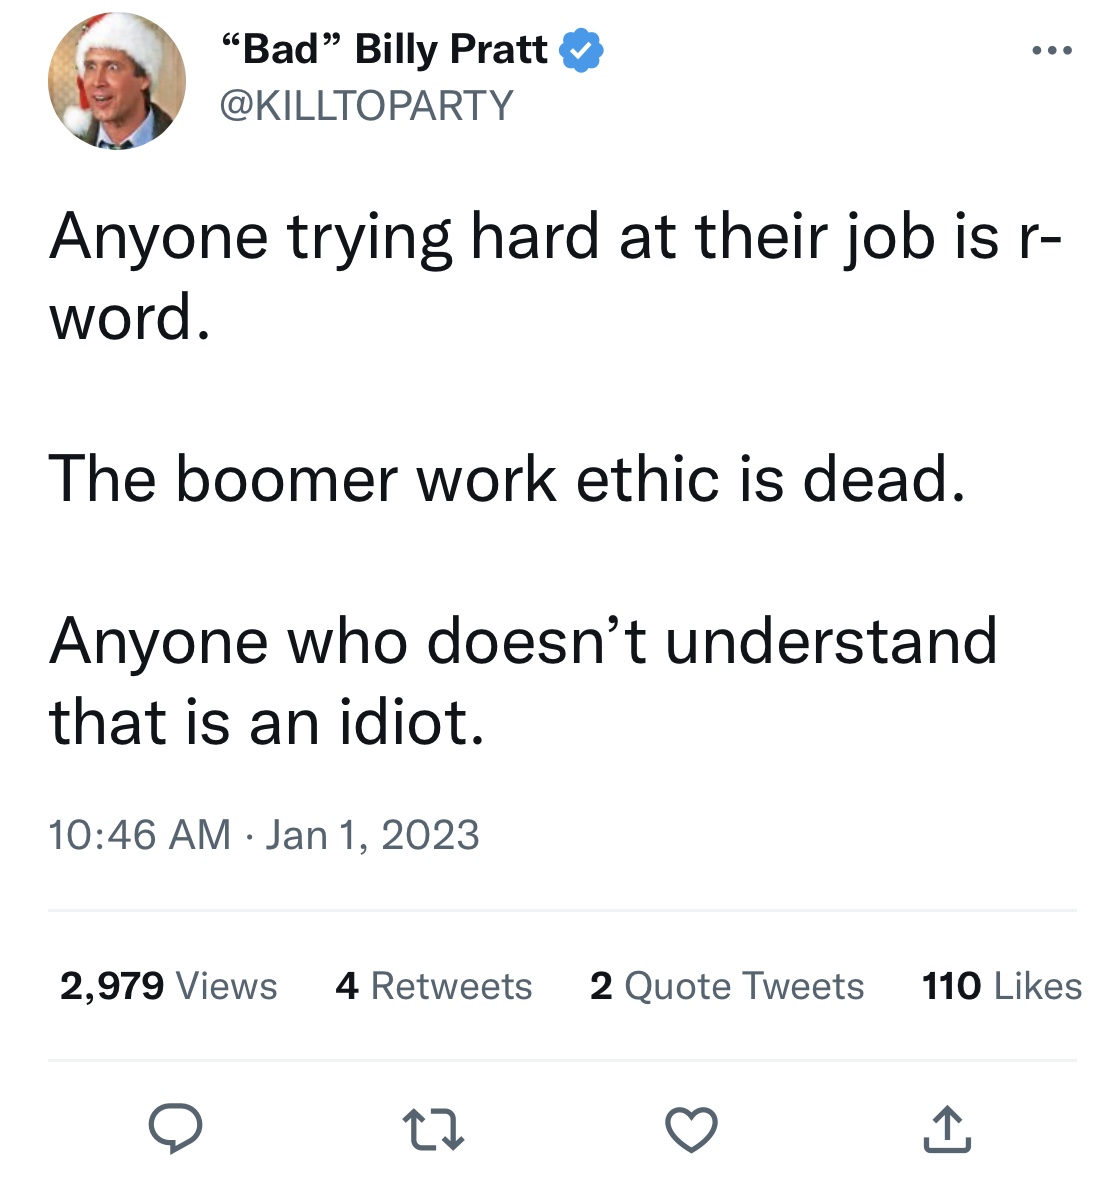The height and width of the screenshot is (1181, 1108).
Task: Open the 2 Quote Tweets list
Action: click(727, 986)
